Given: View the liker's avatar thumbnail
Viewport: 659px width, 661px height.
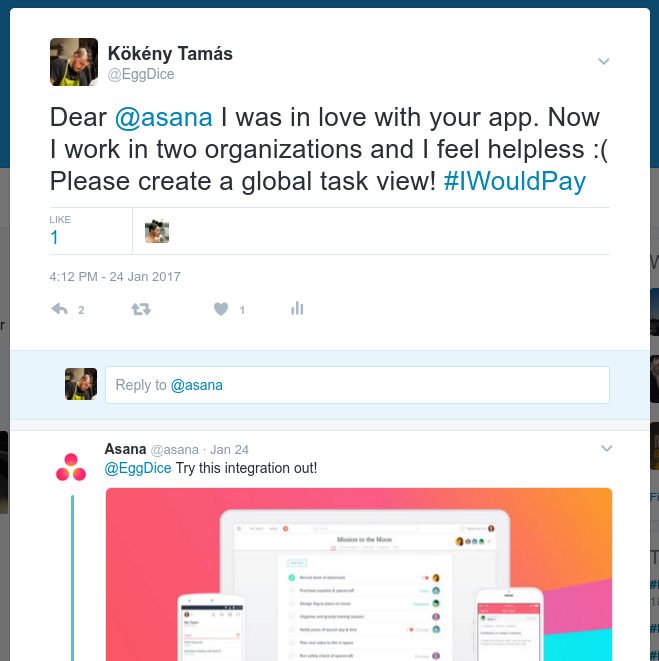Looking at the screenshot, I should point(157,231).
